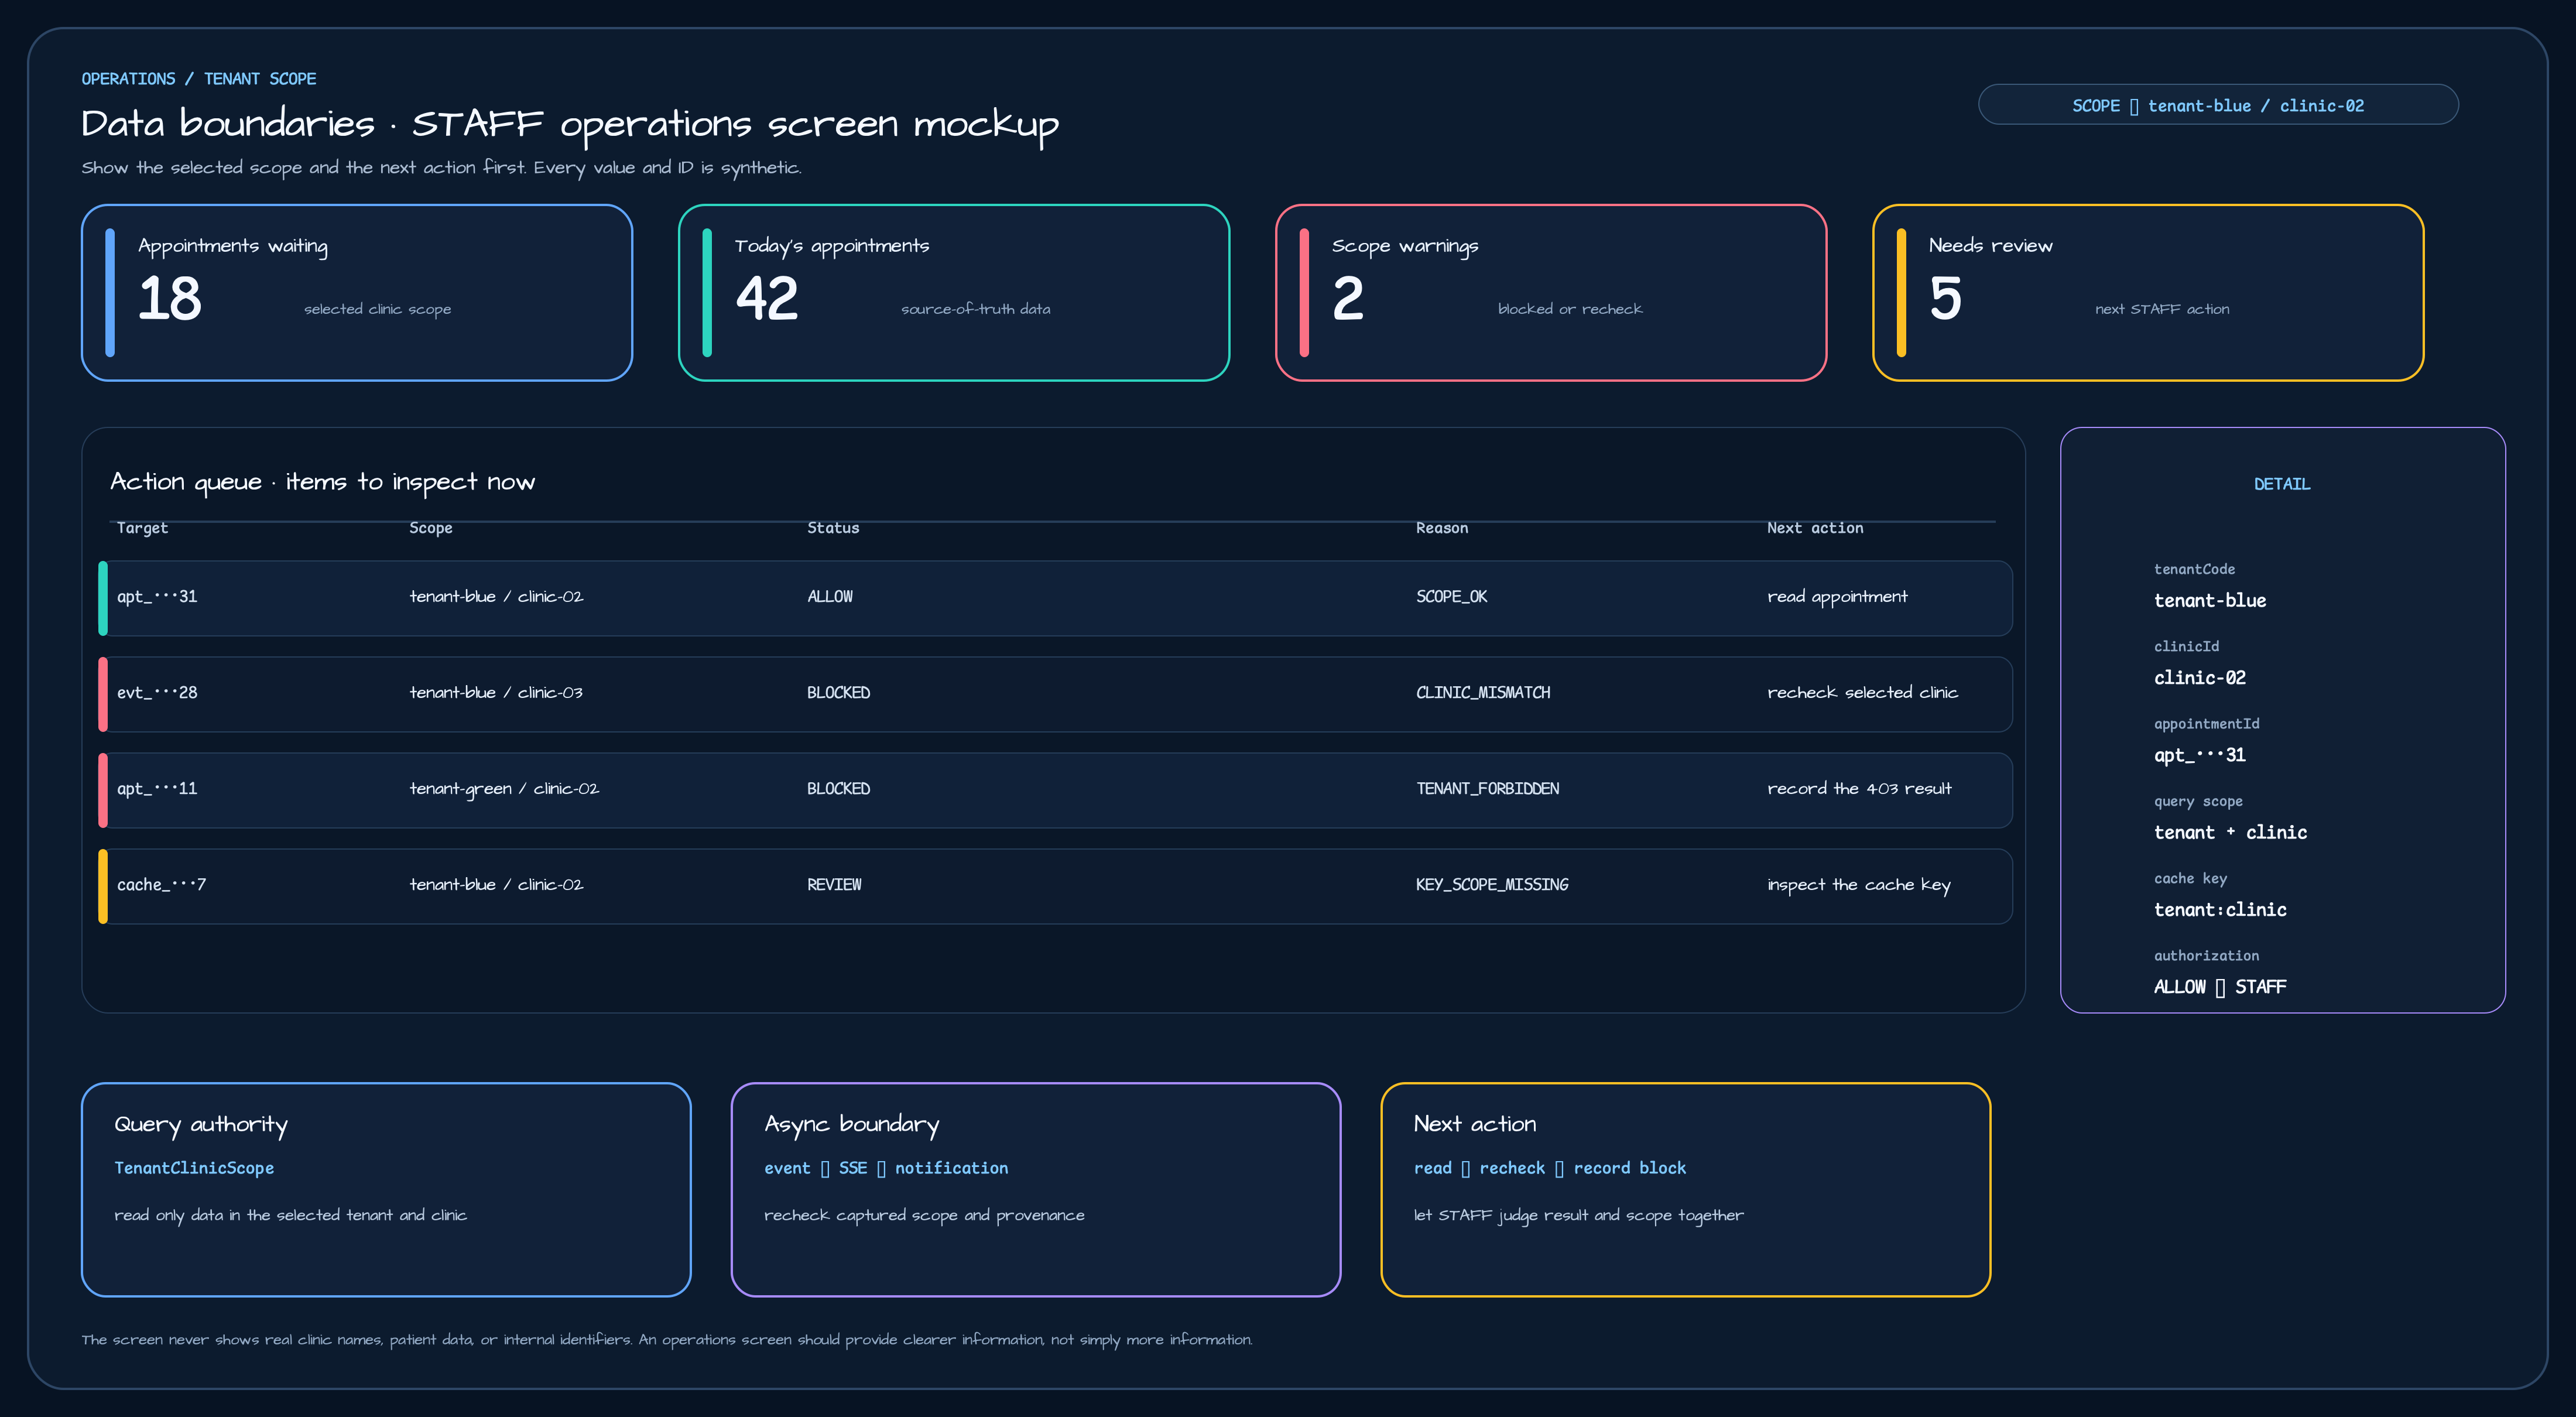
Task: Click 'recheck selected clinic' next action
Action: pyautogui.click(x=1862, y=693)
